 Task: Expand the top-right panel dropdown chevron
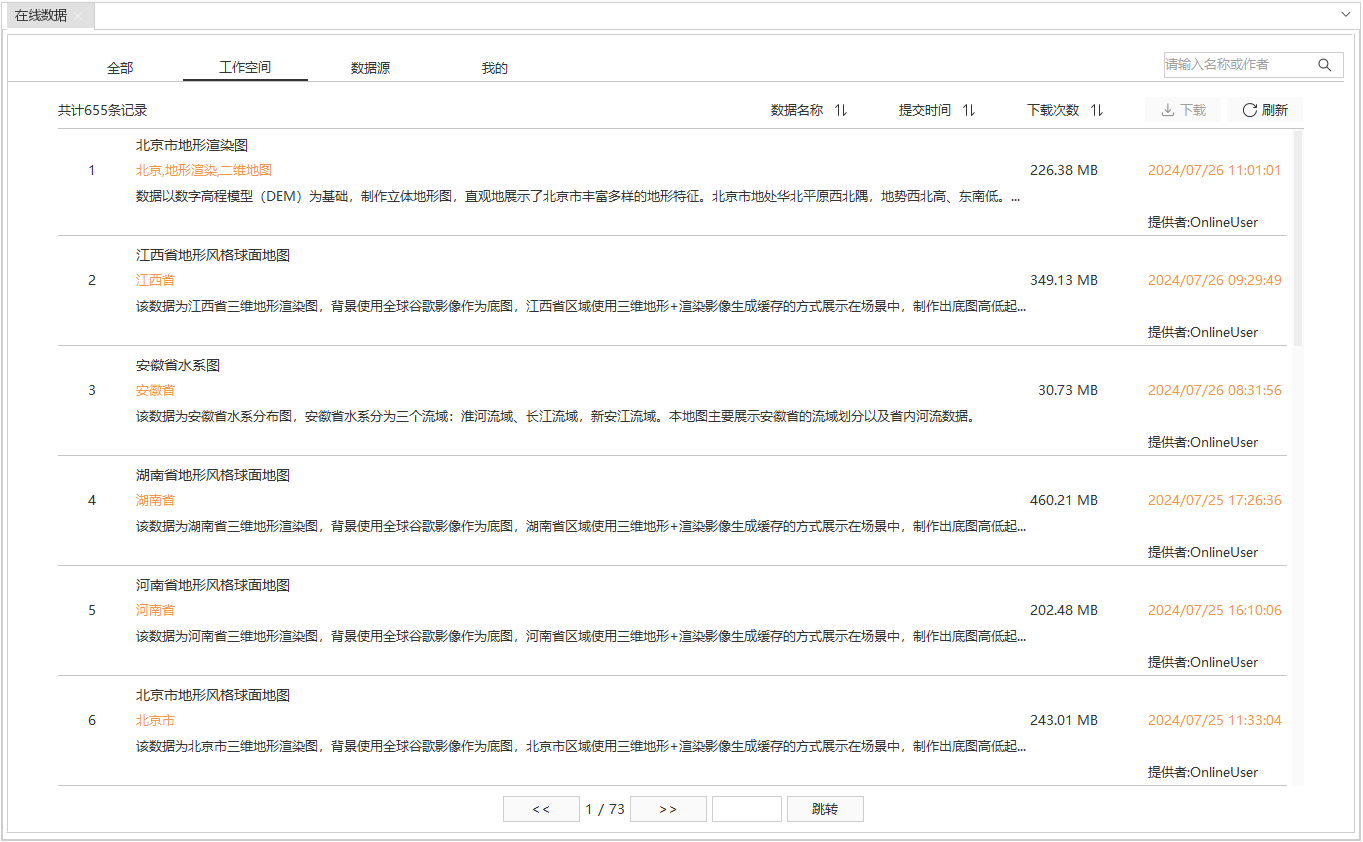[1345, 15]
